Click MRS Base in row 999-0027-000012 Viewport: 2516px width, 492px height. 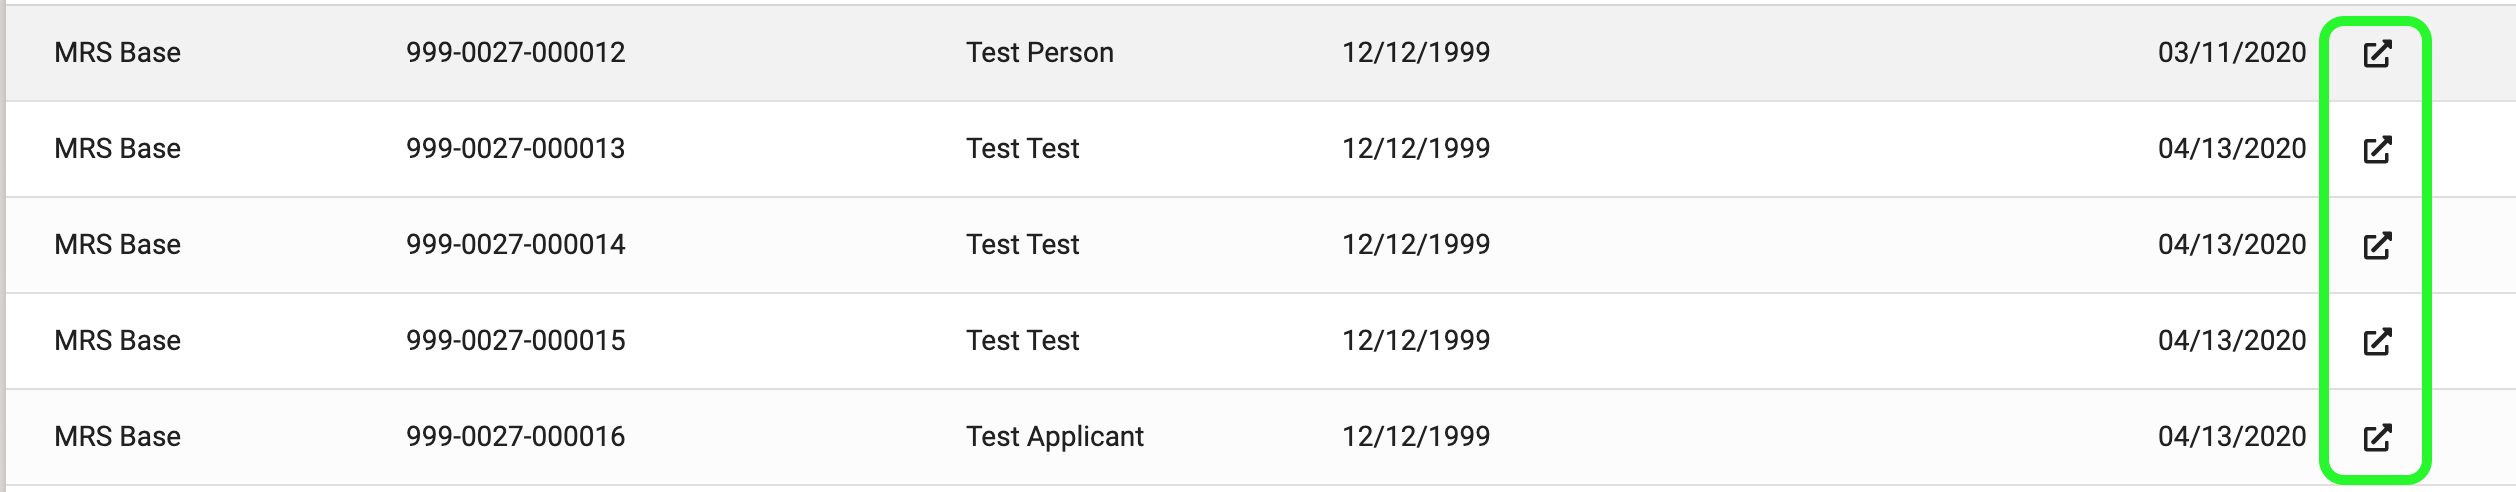point(117,52)
